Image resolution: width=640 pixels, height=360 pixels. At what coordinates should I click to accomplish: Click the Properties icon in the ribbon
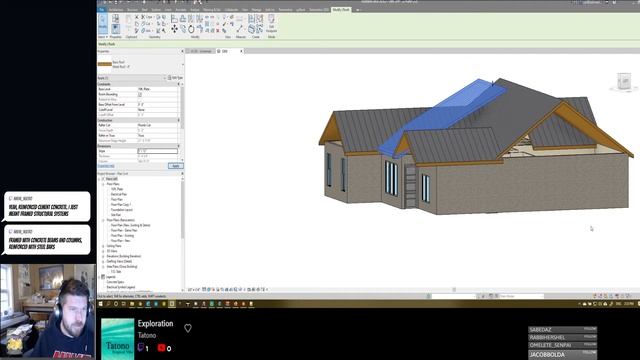click(116, 29)
